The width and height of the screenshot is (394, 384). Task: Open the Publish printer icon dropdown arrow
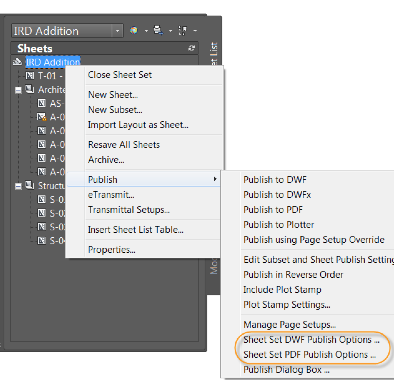coord(170,31)
